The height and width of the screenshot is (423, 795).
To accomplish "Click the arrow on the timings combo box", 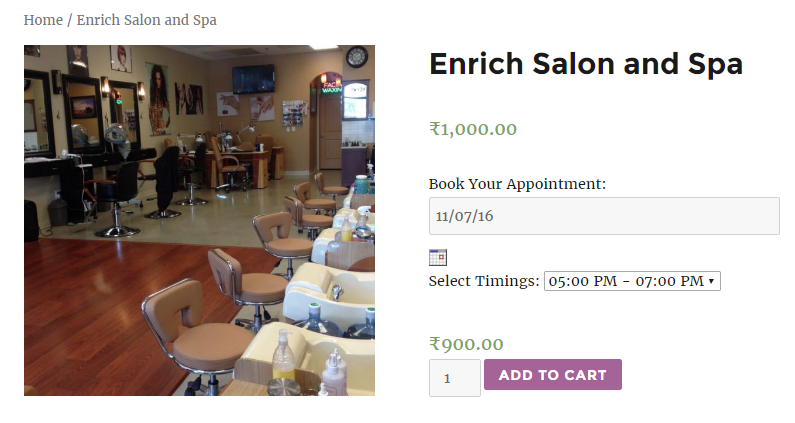I will click(711, 281).
